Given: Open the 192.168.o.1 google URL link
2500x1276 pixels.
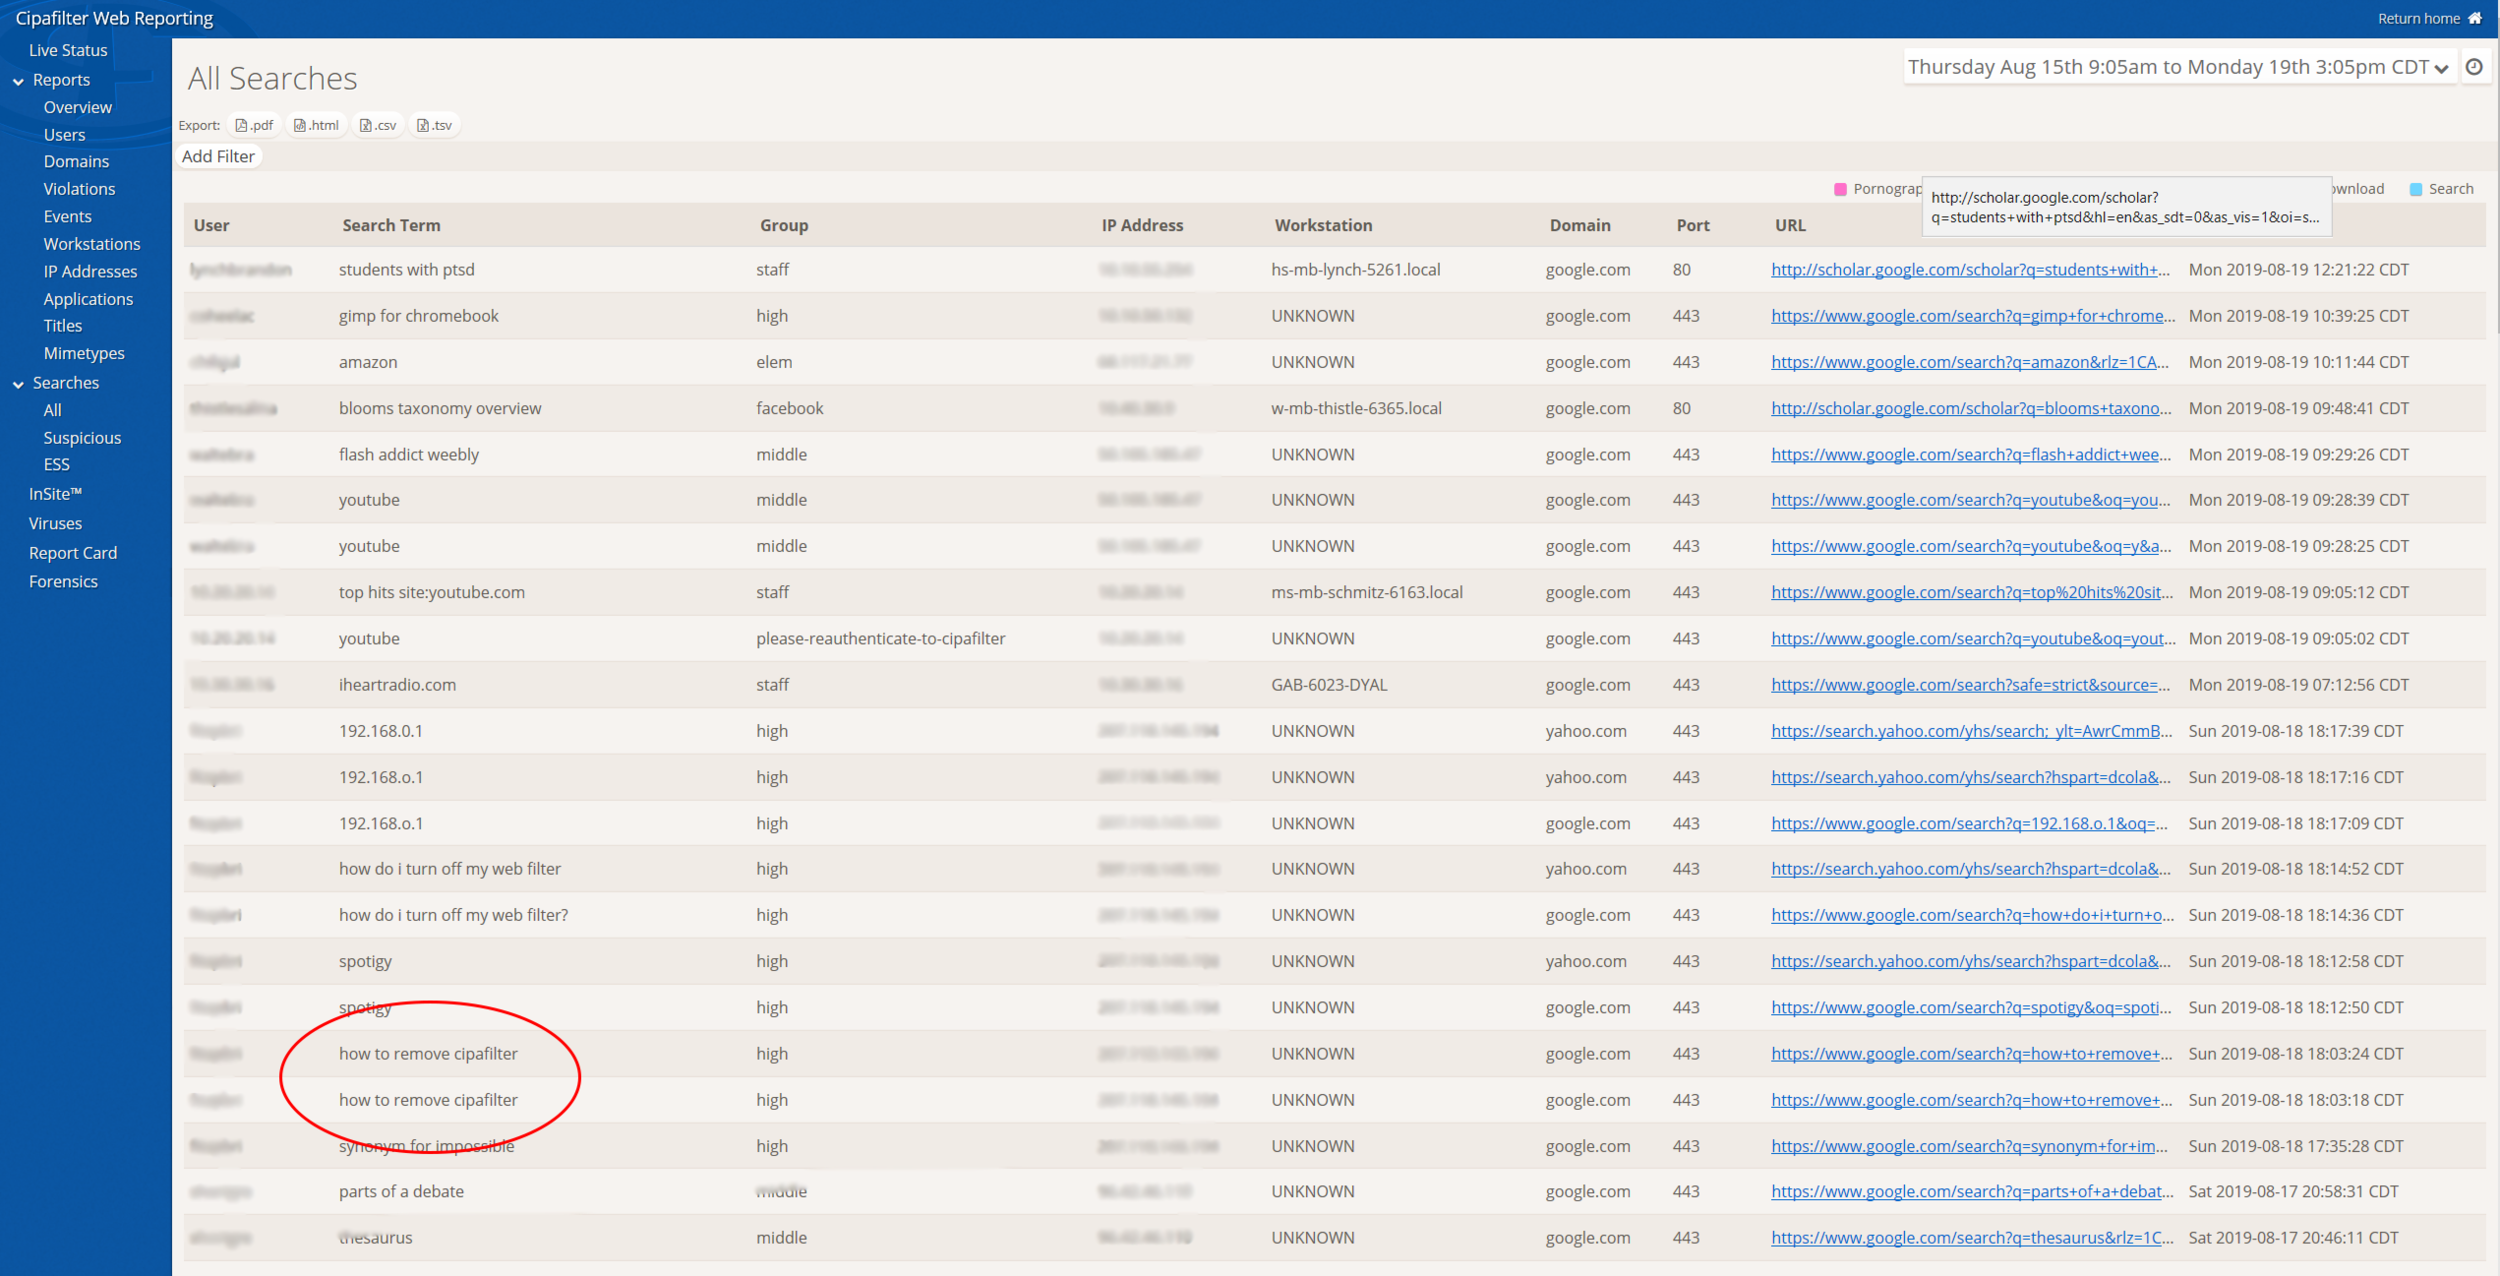Looking at the screenshot, I should click(x=1969, y=823).
